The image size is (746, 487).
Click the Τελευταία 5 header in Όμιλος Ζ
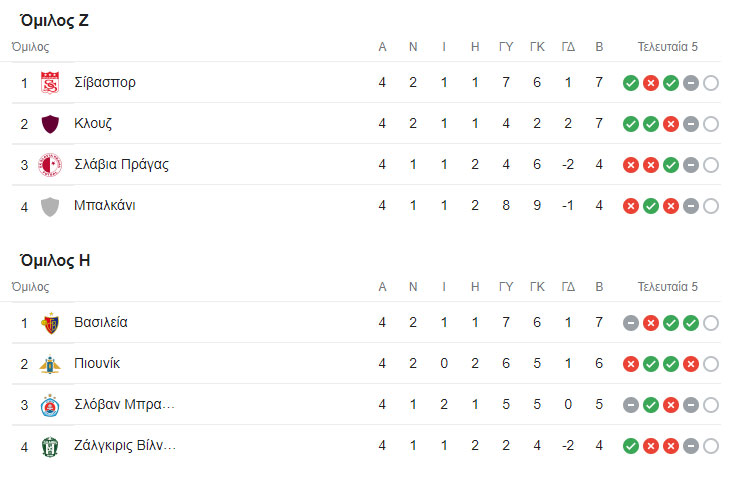[x=668, y=47]
